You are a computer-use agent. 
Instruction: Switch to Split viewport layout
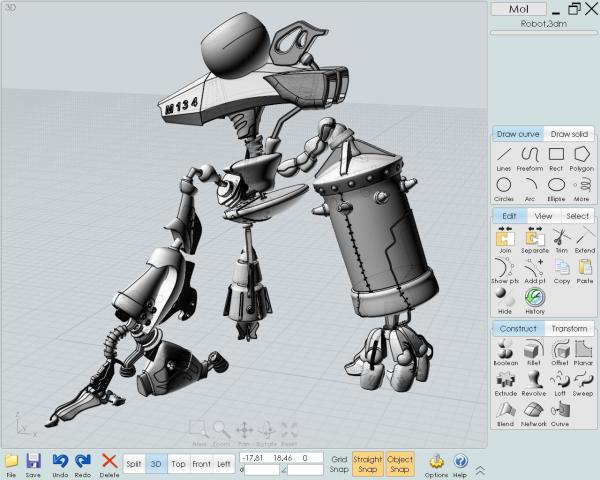(x=134, y=464)
